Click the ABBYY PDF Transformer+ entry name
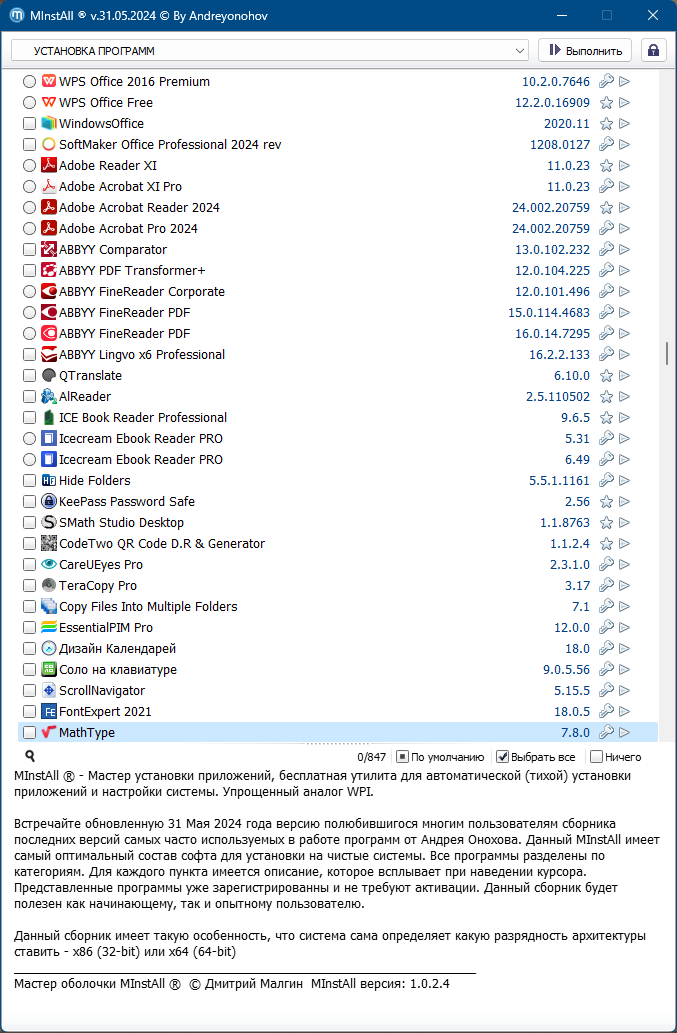The height and width of the screenshot is (1033, 677). tap(132, 270)
